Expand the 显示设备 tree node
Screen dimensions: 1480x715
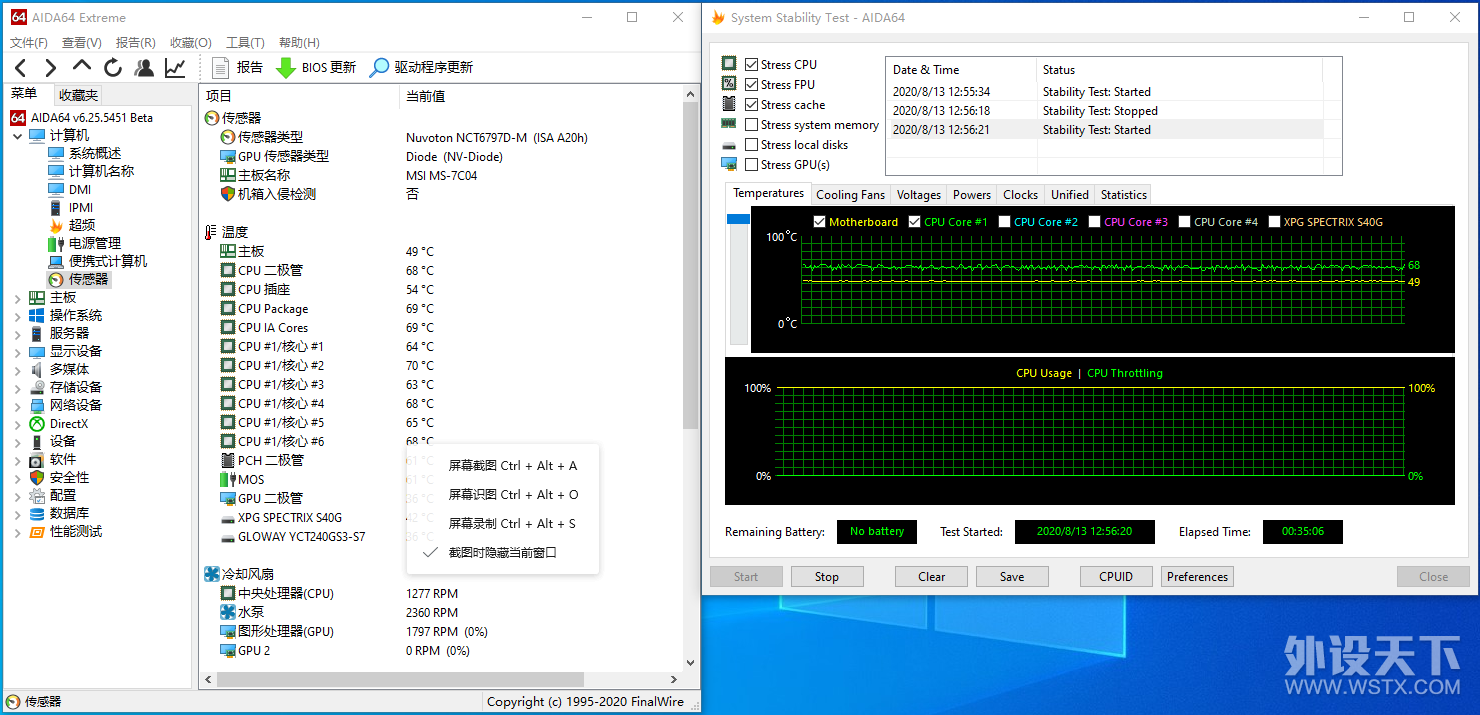pos(17,351)
